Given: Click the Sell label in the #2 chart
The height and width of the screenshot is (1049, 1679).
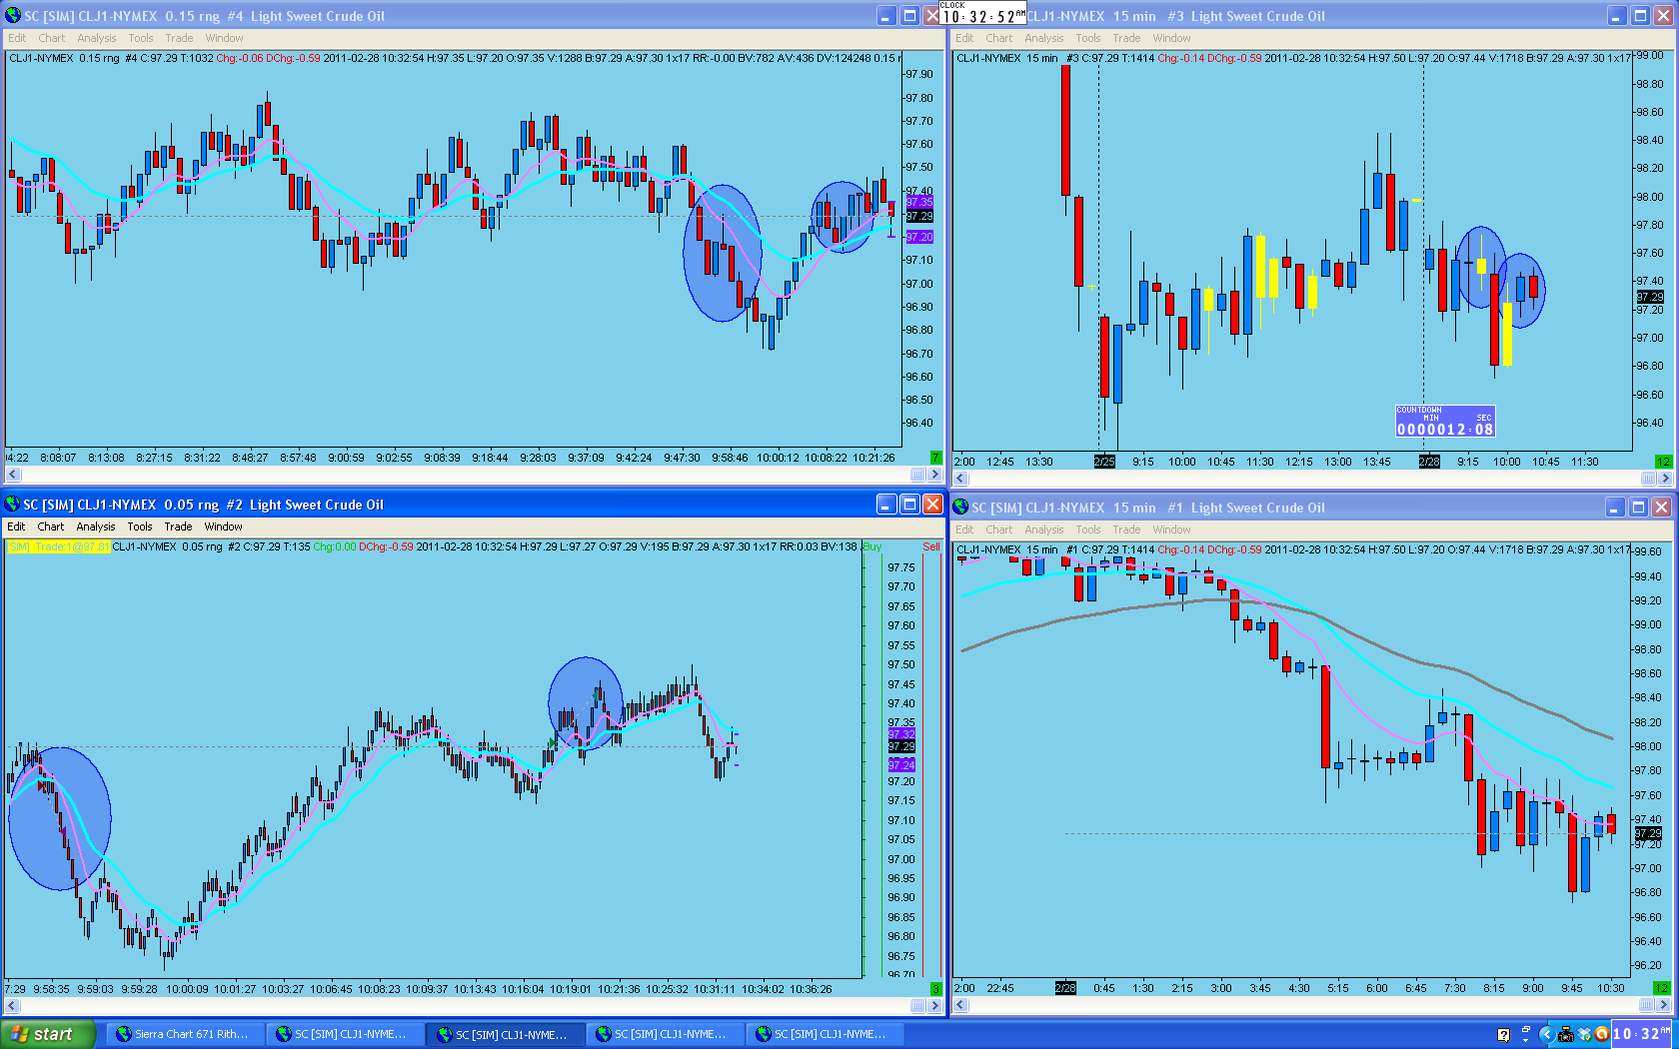Looking at the screenshot, I should [x=931, y=547].
